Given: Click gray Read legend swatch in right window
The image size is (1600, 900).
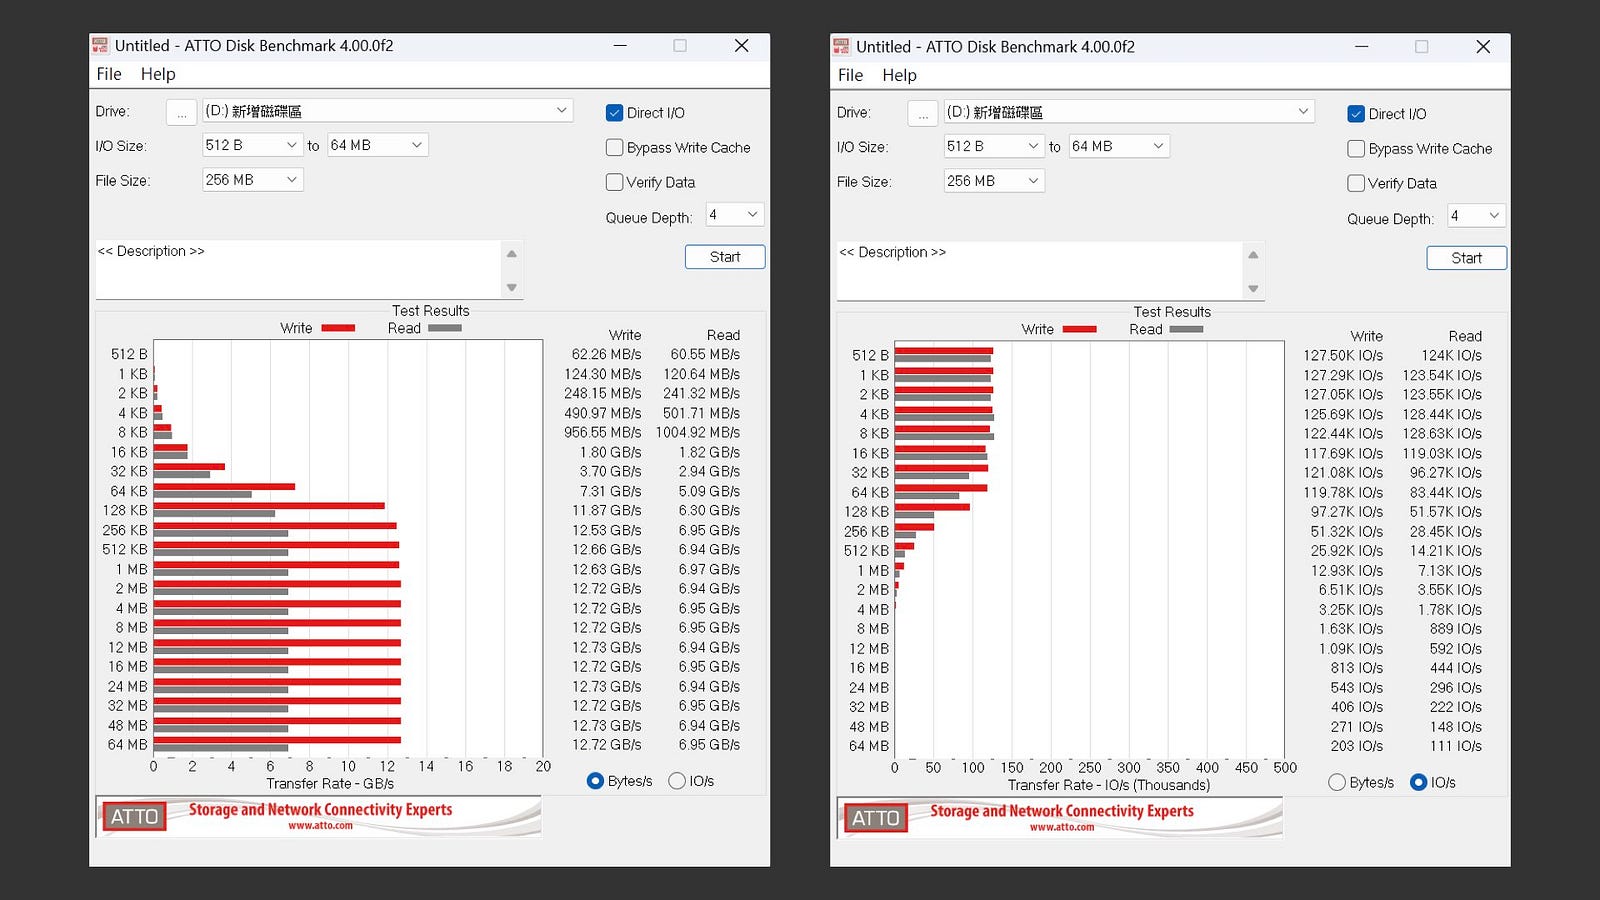Looking at the screenshot, I should tap(1186, 329).
